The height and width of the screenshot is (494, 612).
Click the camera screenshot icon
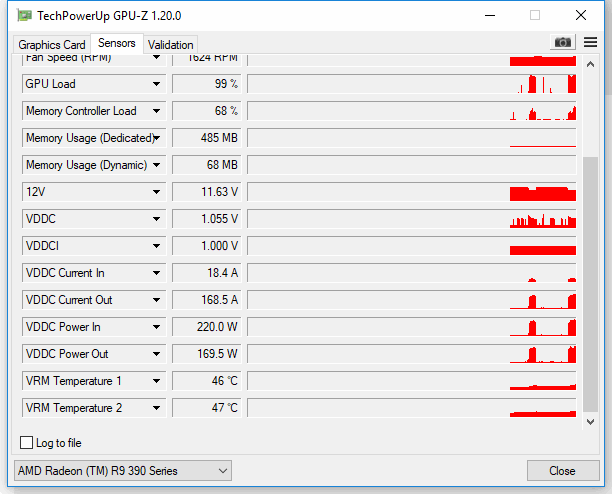(x=562, y=42)
